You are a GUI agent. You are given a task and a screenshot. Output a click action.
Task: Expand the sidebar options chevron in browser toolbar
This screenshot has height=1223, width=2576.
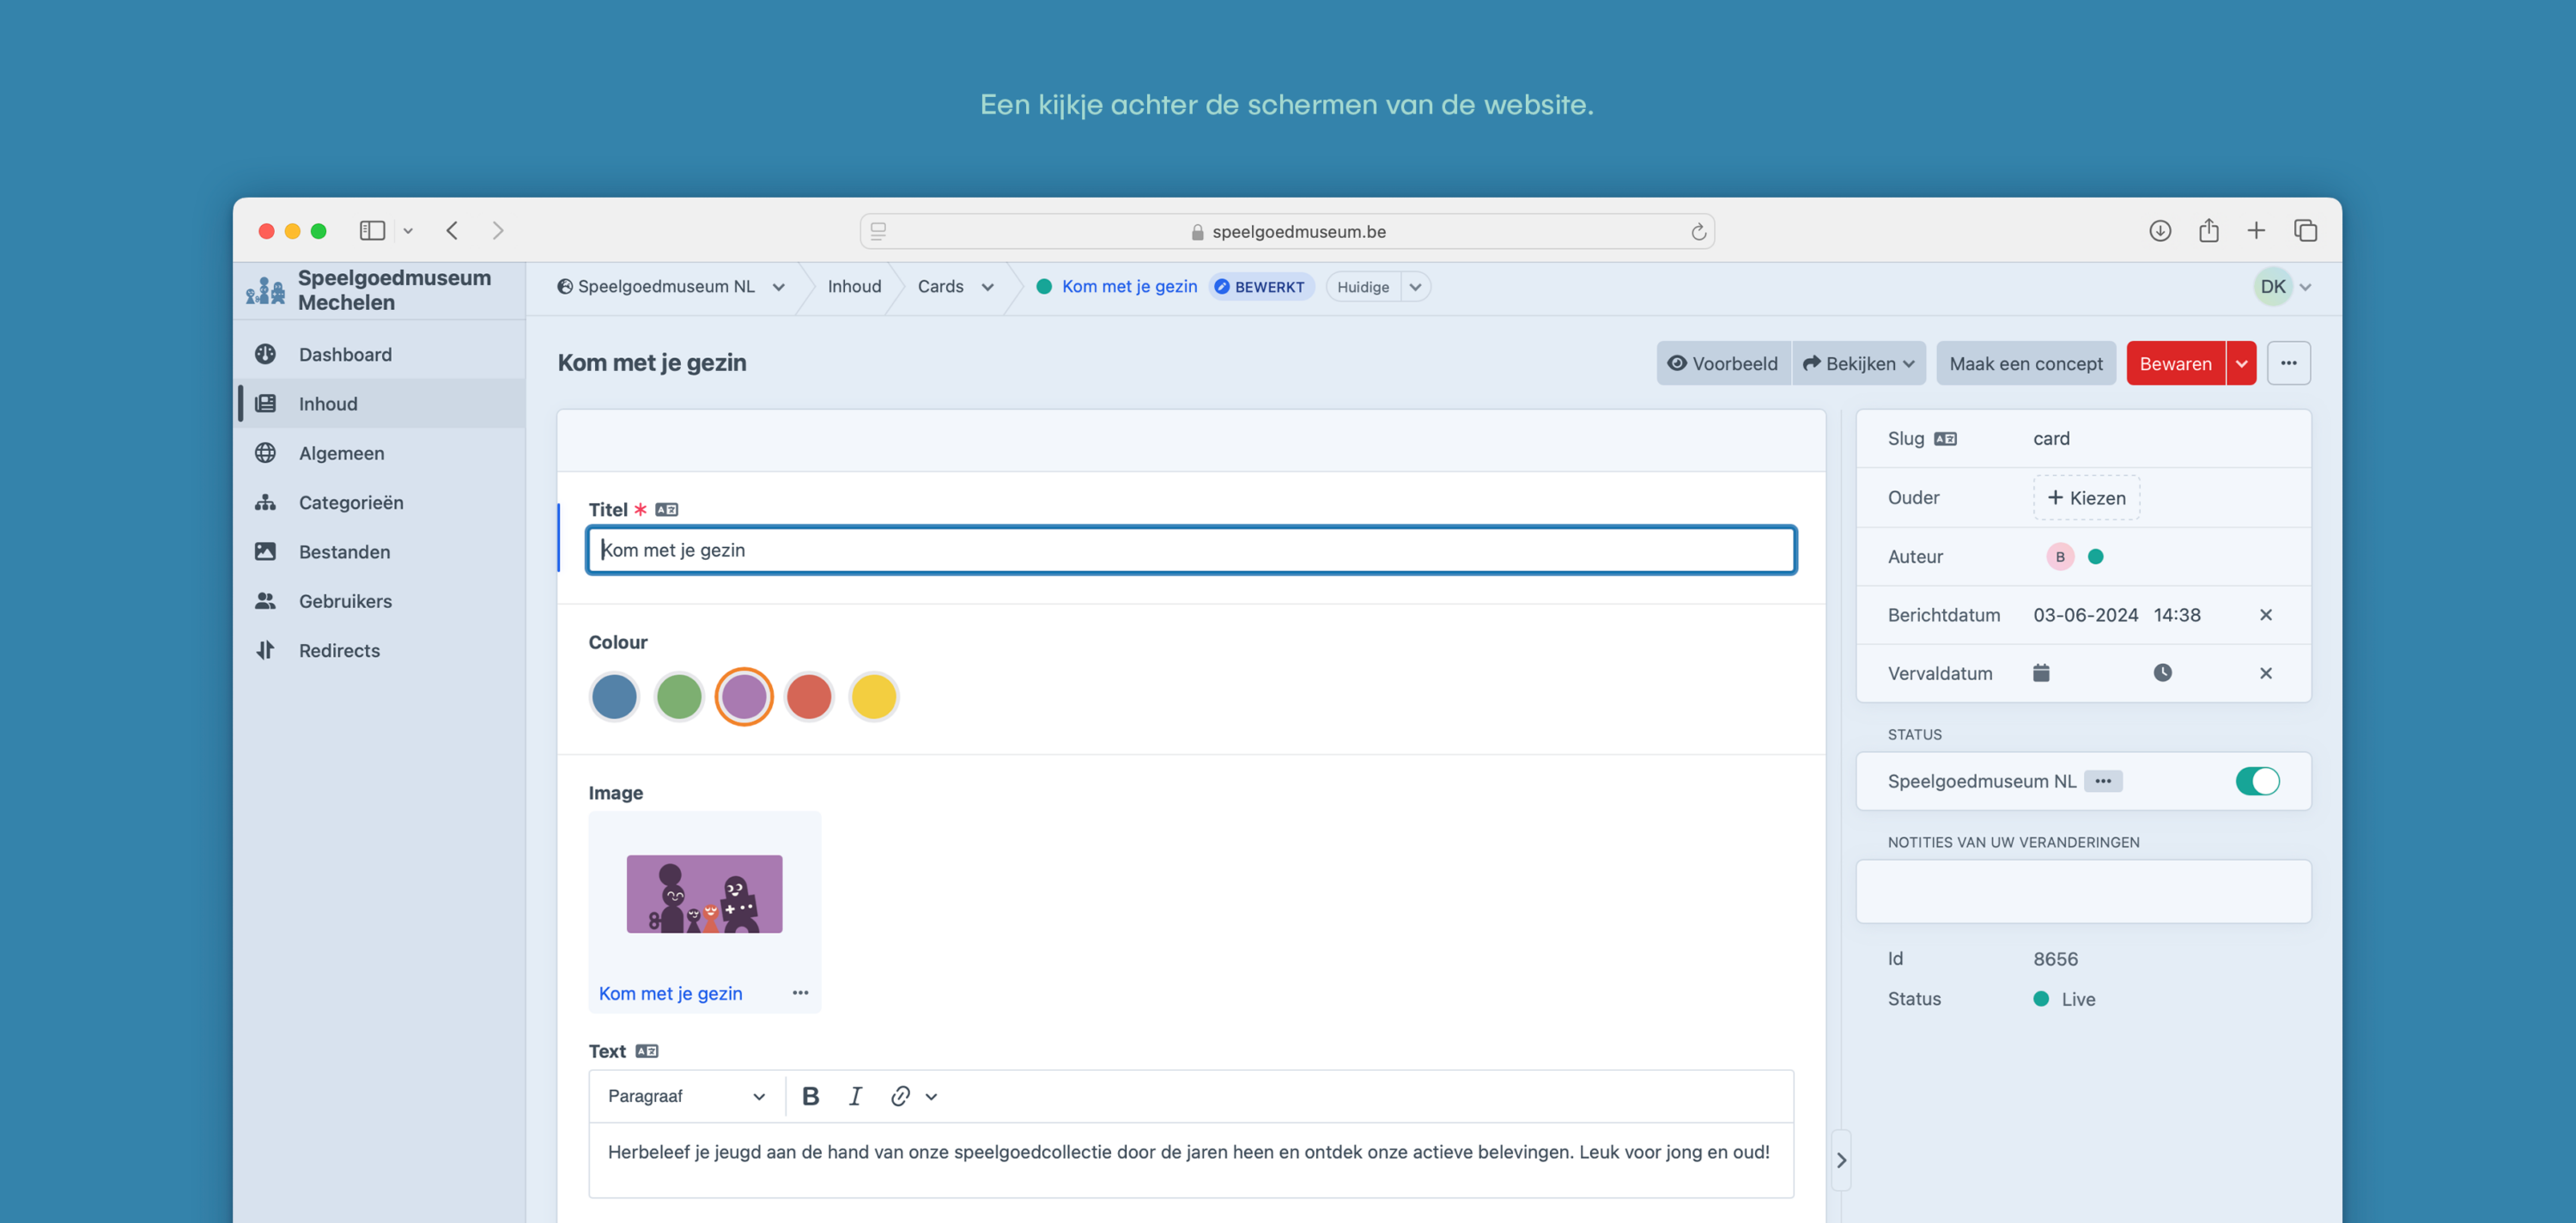[x=408, y=231]
